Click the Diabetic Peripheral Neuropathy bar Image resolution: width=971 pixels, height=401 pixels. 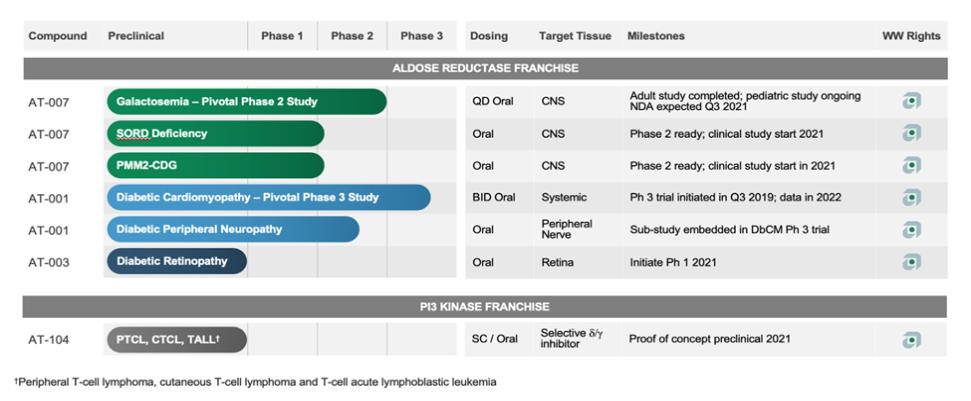232,229
